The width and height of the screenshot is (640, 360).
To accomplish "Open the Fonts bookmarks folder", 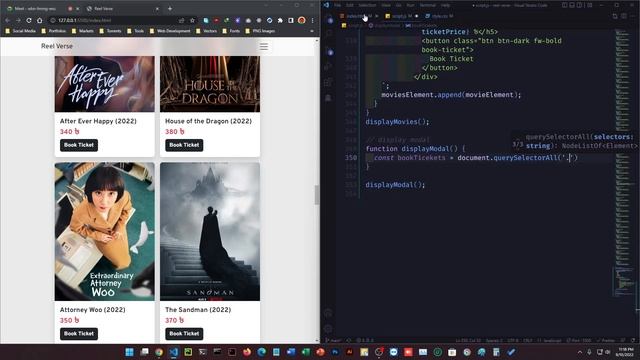I will click(x=231, y=31).
